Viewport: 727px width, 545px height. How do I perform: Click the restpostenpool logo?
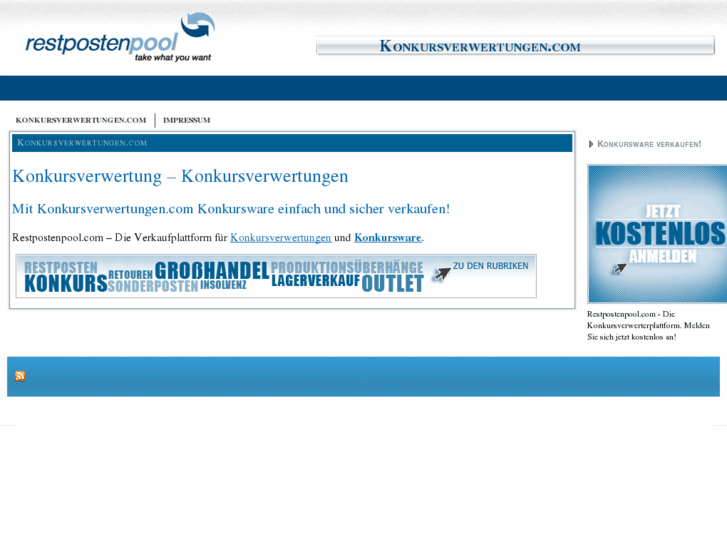(x=120, y=37)
